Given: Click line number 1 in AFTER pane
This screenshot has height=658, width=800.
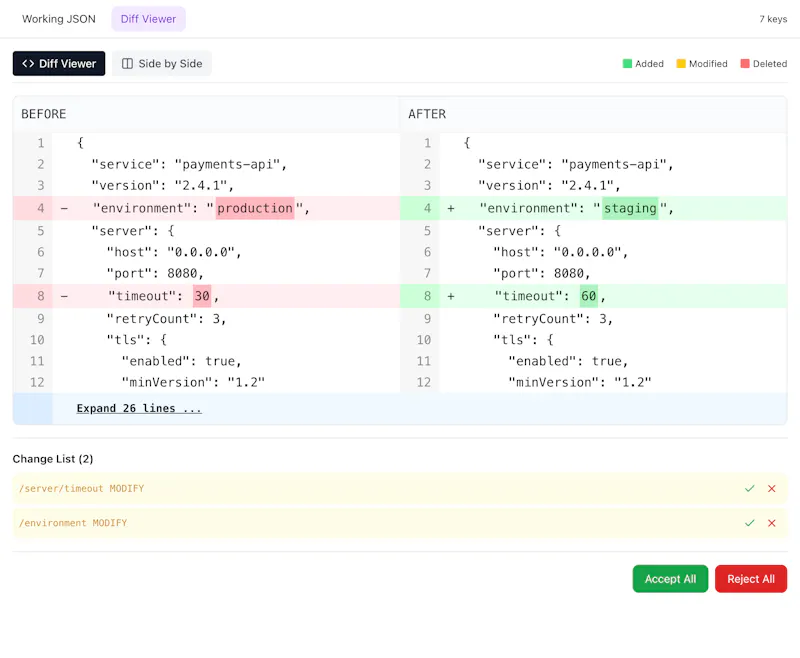Looking at the screenshot, I should coord(428,143).
